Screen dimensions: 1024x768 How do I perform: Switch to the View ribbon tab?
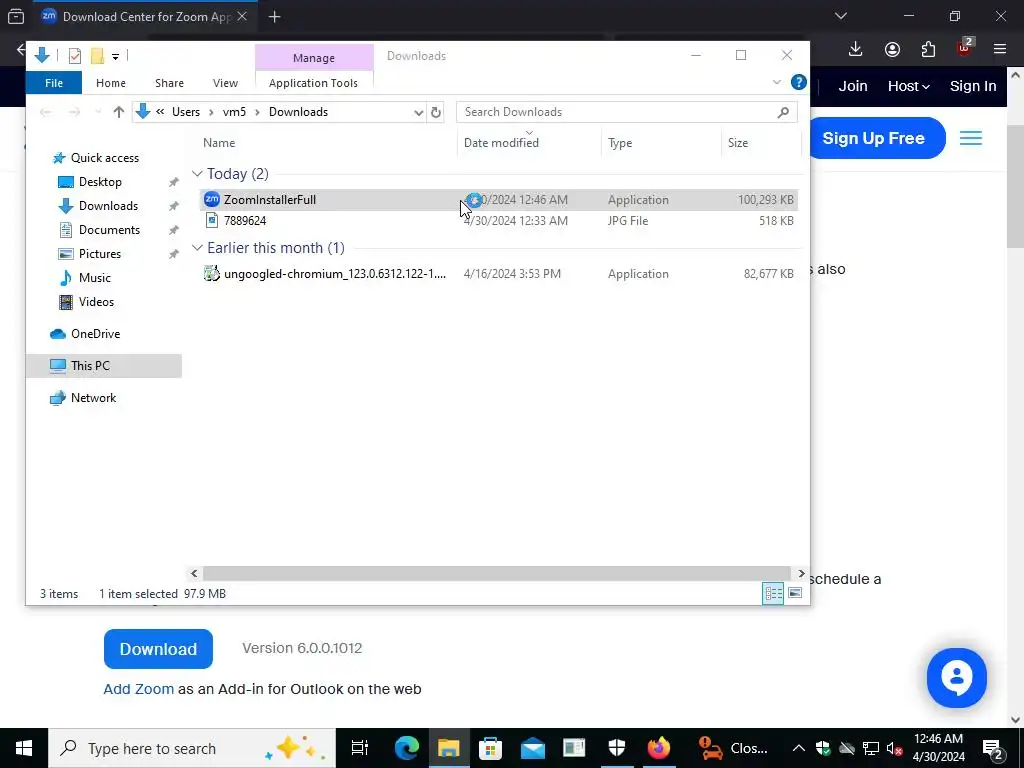click(225, 83)
